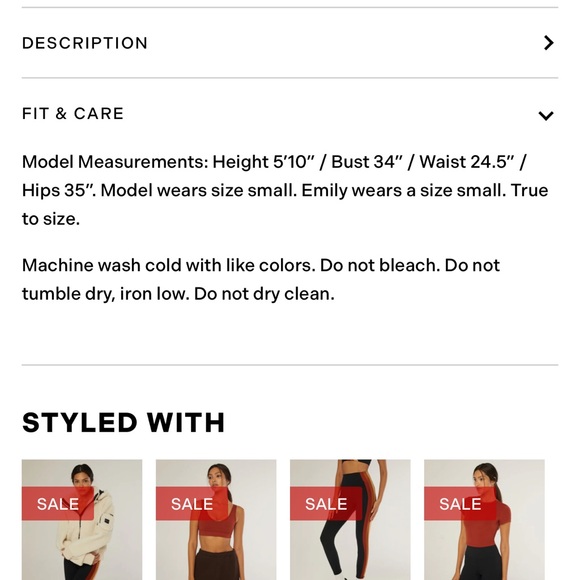Tap the SALE tag on striped leggings
The width and height of the screenshot is (580, 580).
pyautogui.click(x=326, y=504)
